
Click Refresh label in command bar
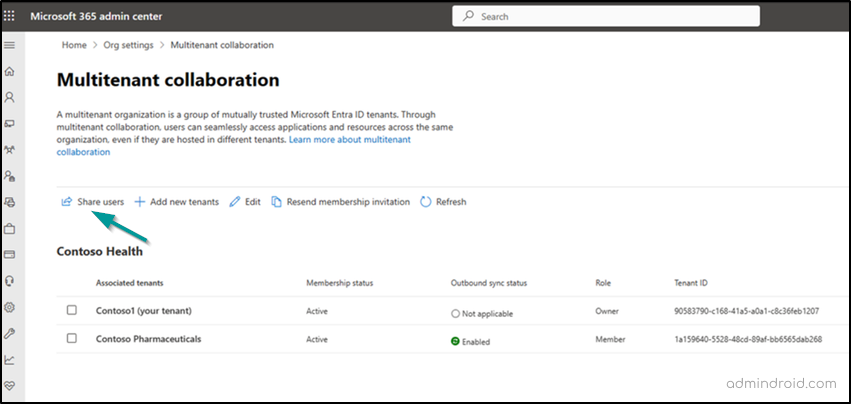(x=451, y=202)
